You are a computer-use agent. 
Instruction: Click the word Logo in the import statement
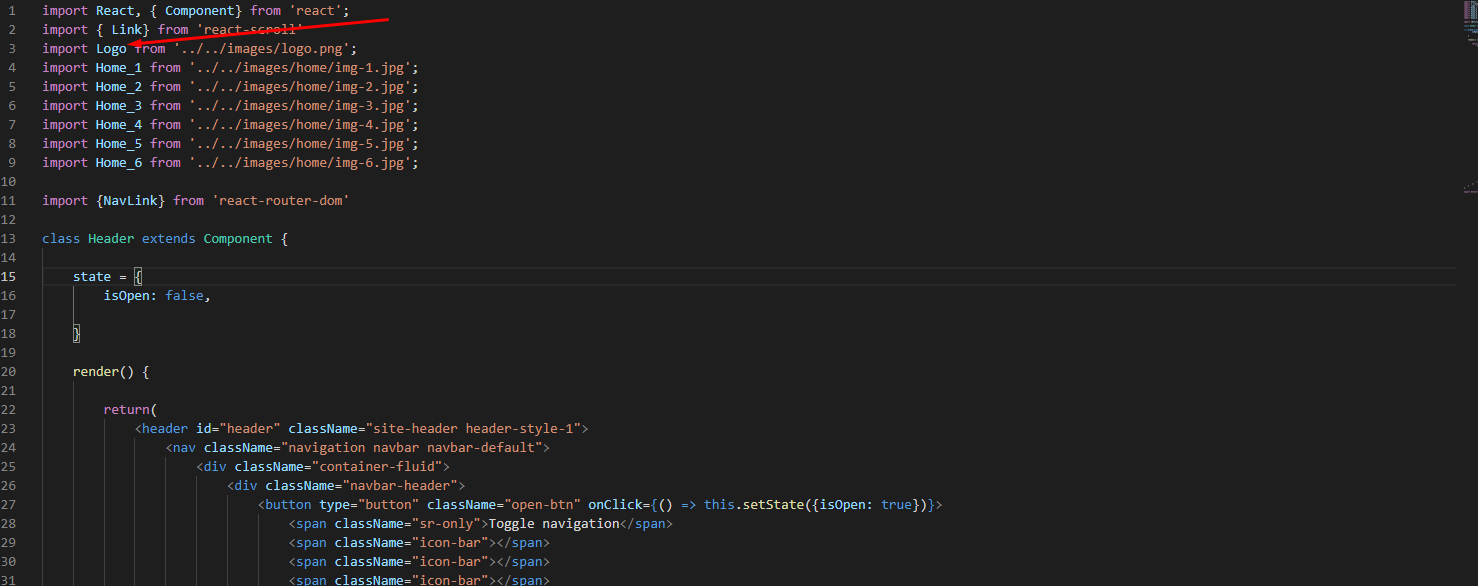click(x=111, y=48)
